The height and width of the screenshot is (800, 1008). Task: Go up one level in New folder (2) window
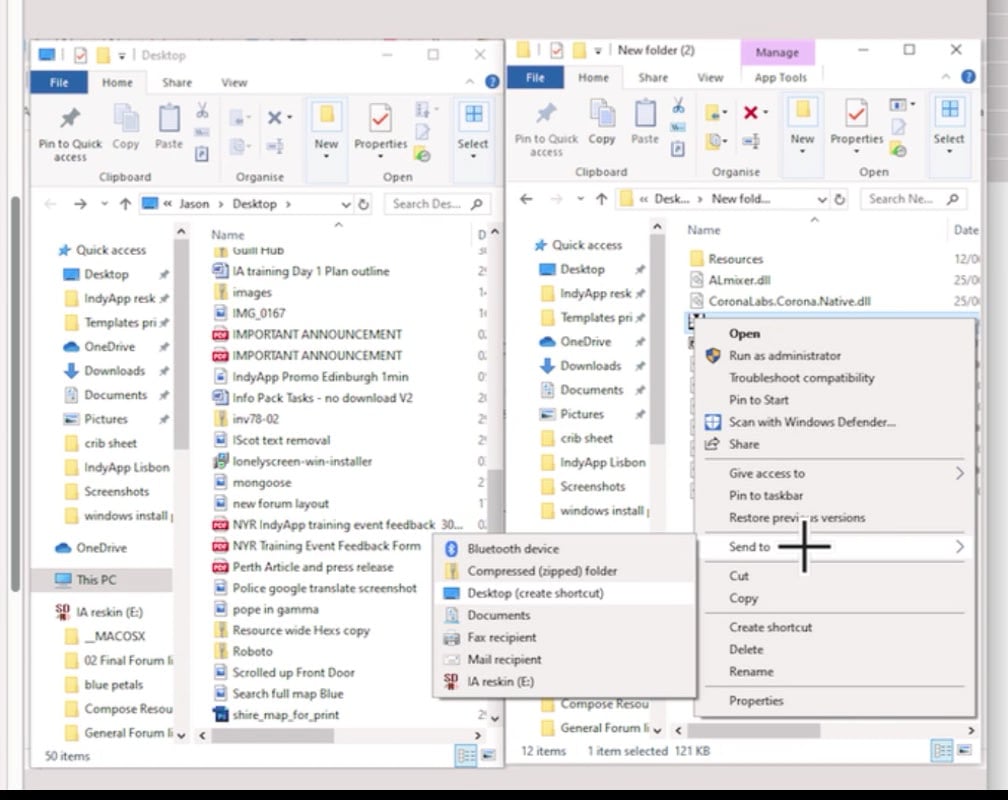[x=601, y=199]
